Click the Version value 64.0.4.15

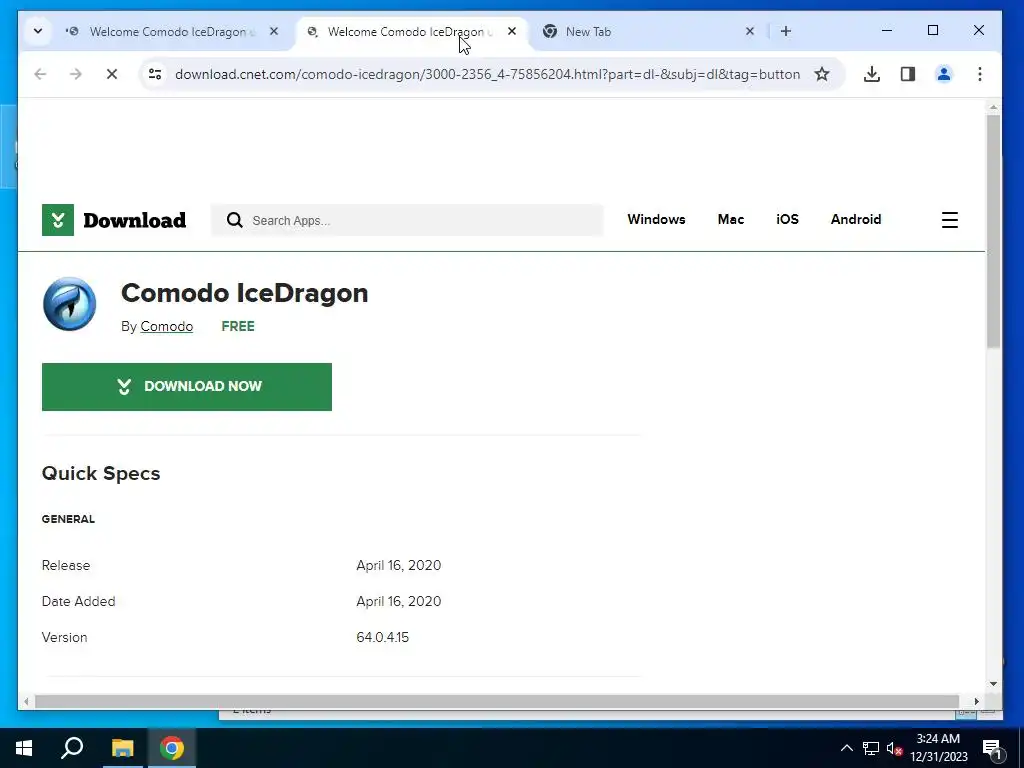pos(383,637)
